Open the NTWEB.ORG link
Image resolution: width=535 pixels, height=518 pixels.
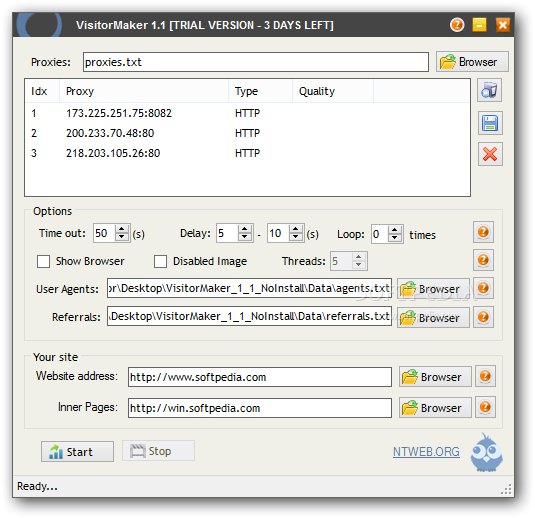[x=426, y=451]
